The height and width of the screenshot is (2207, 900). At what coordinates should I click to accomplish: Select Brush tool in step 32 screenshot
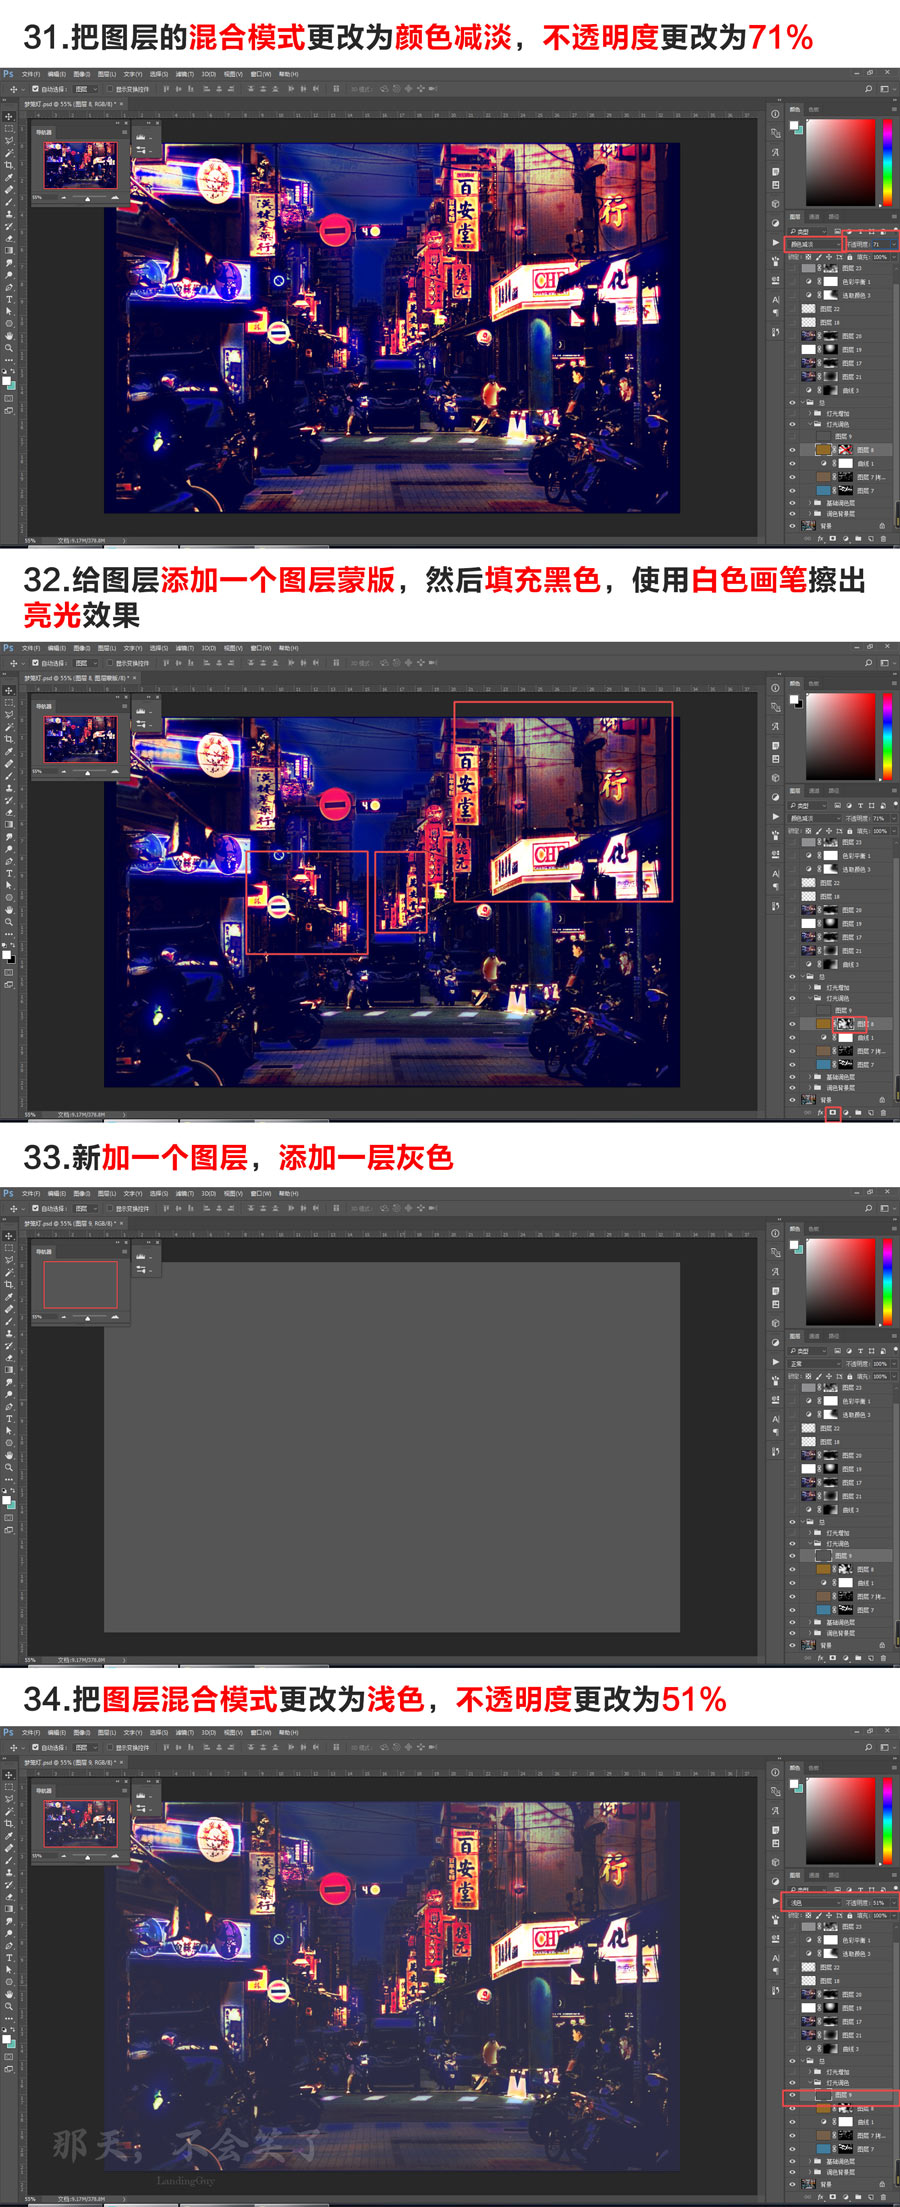coord(9,776)
